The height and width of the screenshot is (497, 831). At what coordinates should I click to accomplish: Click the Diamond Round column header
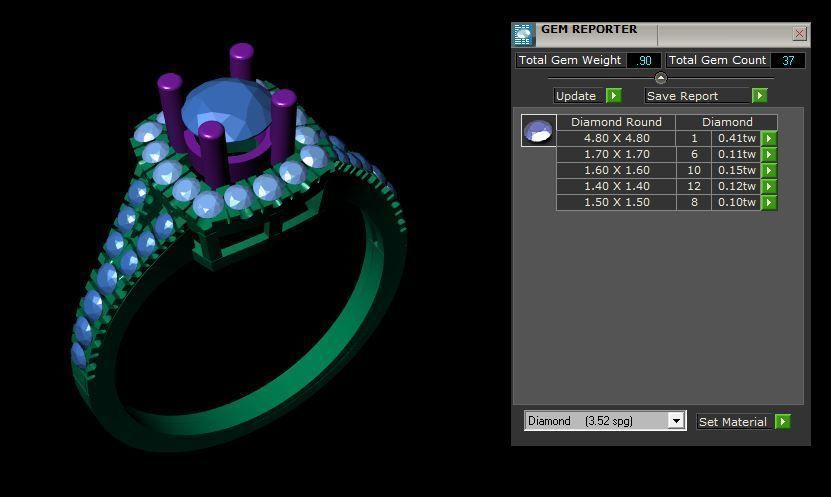click(616, 122)
